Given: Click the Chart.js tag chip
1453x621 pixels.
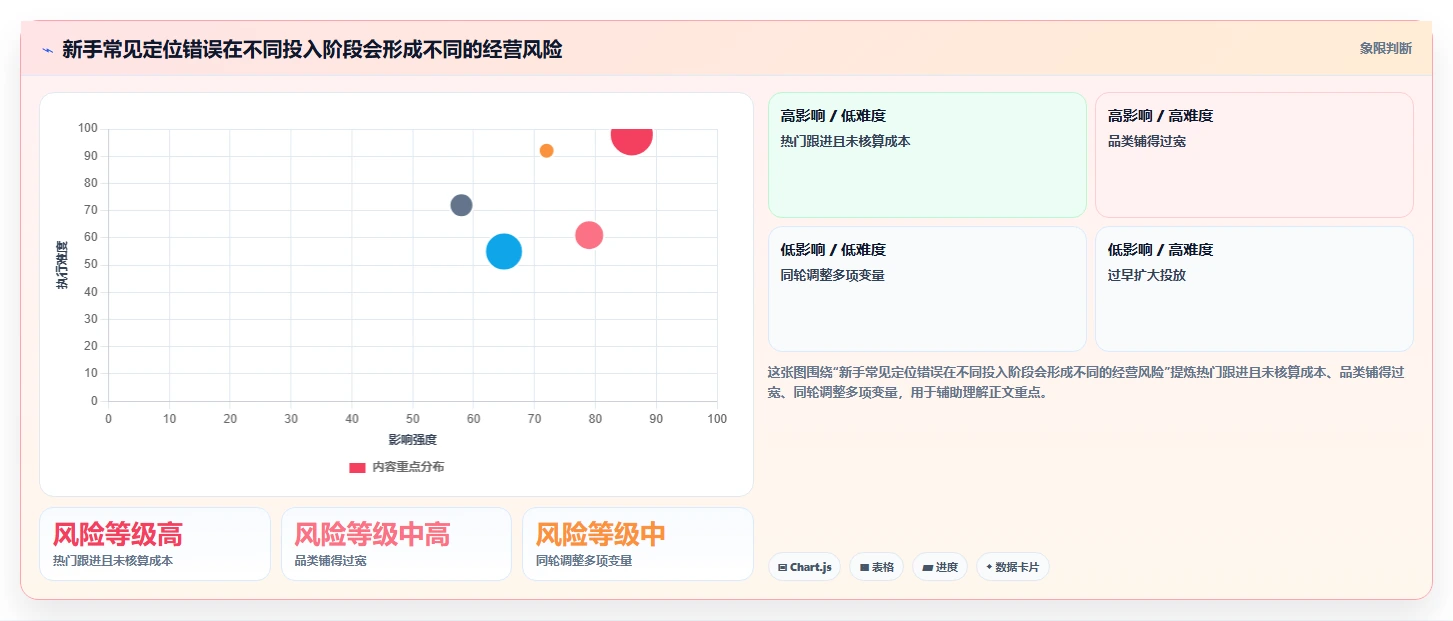Looking at the screenshot, I should click(x=804, y=567).
